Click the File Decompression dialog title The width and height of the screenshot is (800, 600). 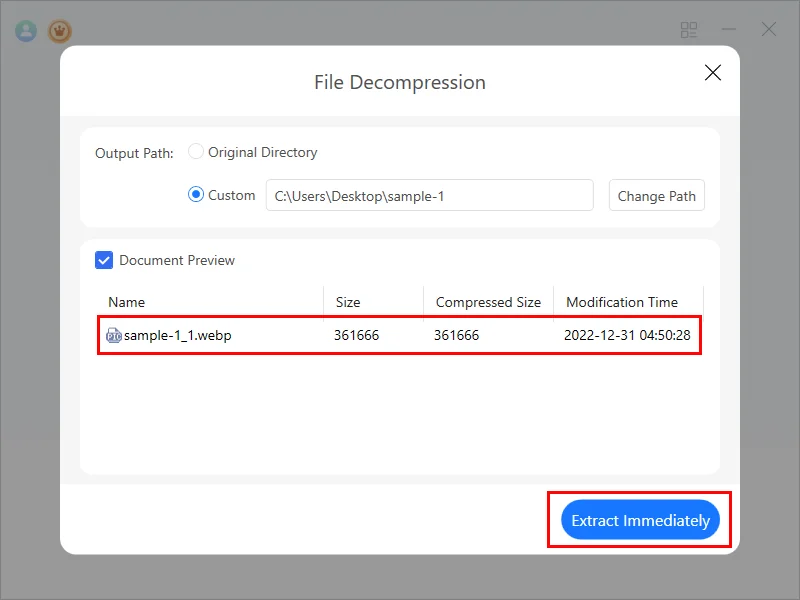pos(400,82)
